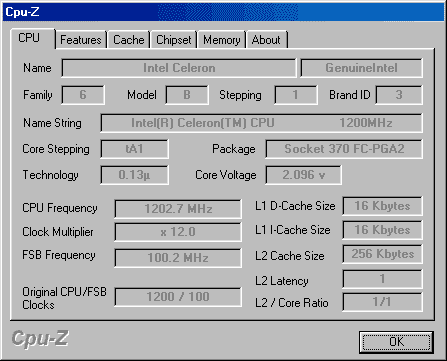447x361 pixels.
Task: Click the L1 D-Cache Size value field
Action: [x=382, y=206]
